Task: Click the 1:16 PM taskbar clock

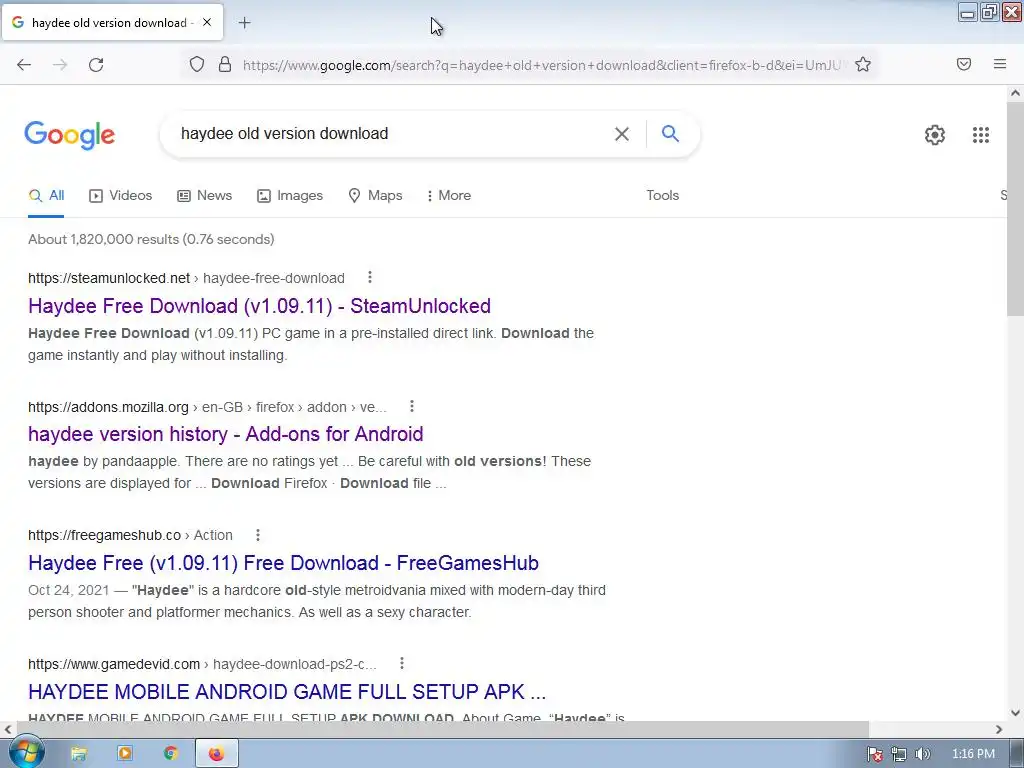Action: [x=973, y=754]
